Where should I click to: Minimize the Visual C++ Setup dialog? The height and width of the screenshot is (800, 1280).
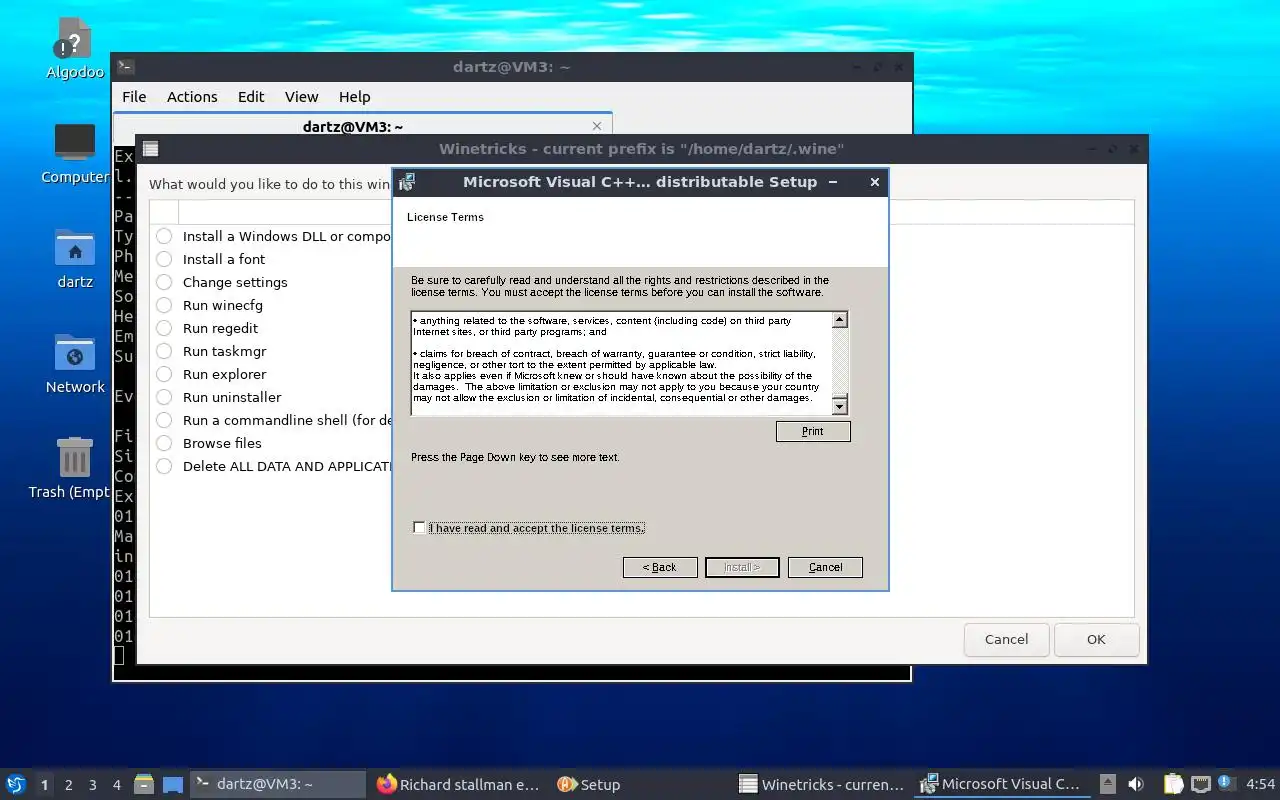(x=833, y=182)
